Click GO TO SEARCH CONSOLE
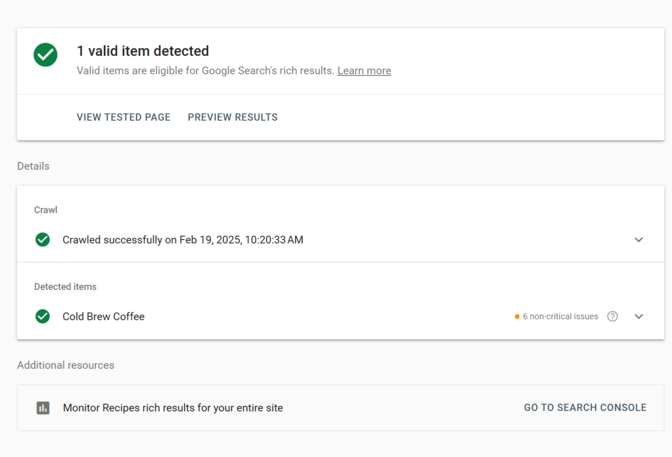The image size is (672, 457). pos(585,408)
